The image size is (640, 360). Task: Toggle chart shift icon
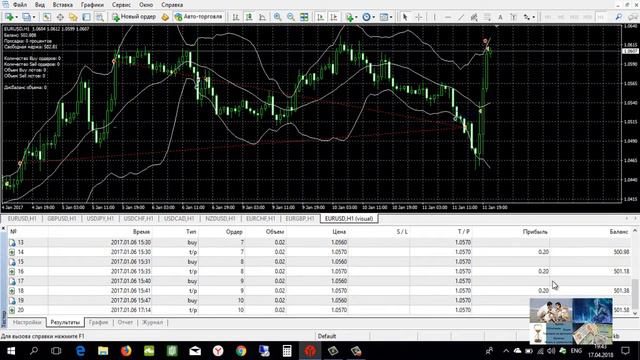pos(334,17)
